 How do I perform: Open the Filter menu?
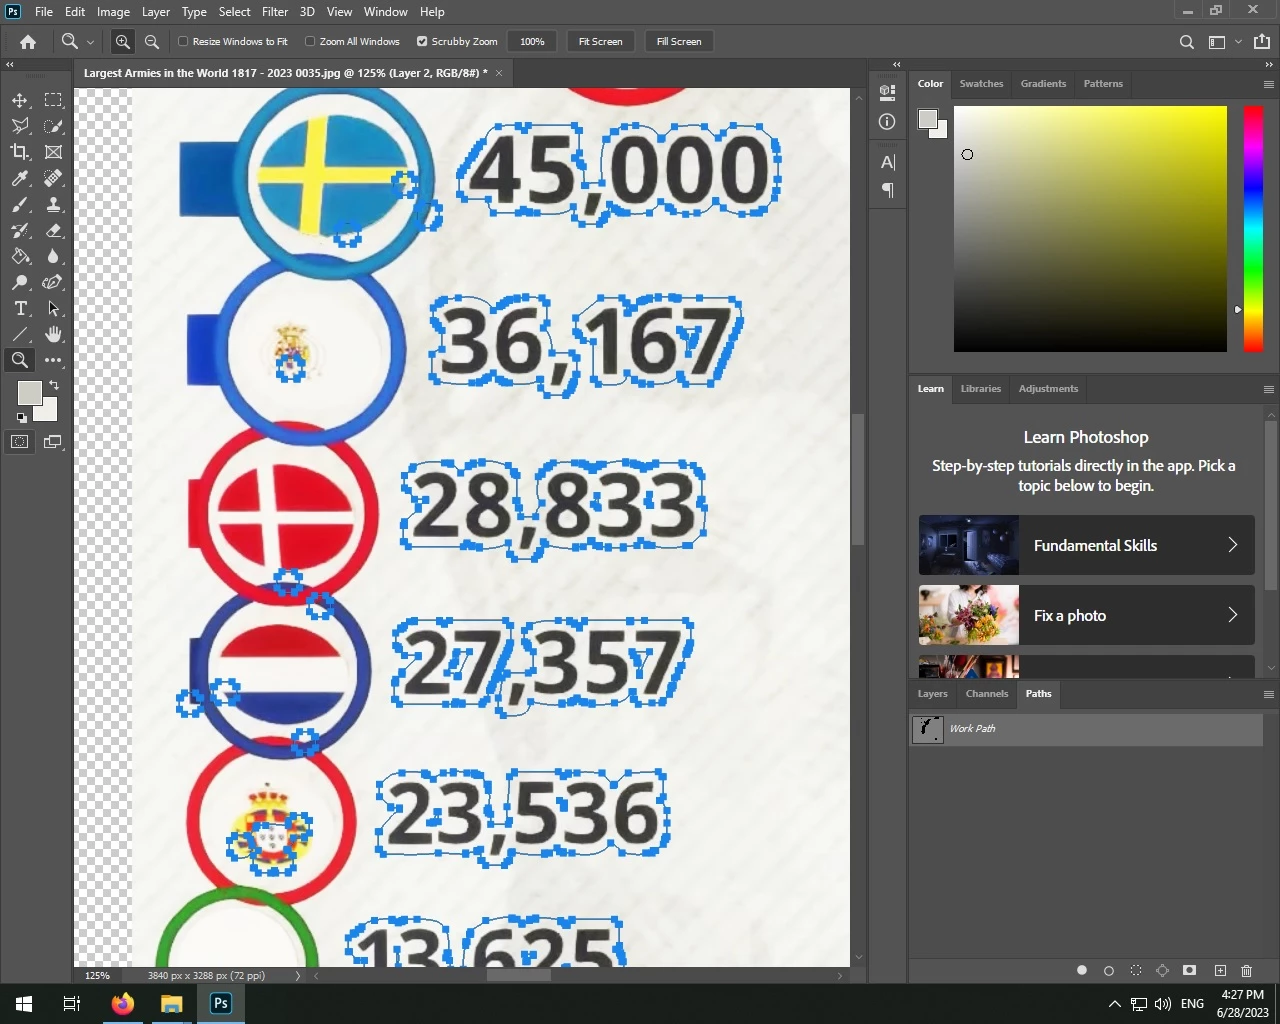275,12
